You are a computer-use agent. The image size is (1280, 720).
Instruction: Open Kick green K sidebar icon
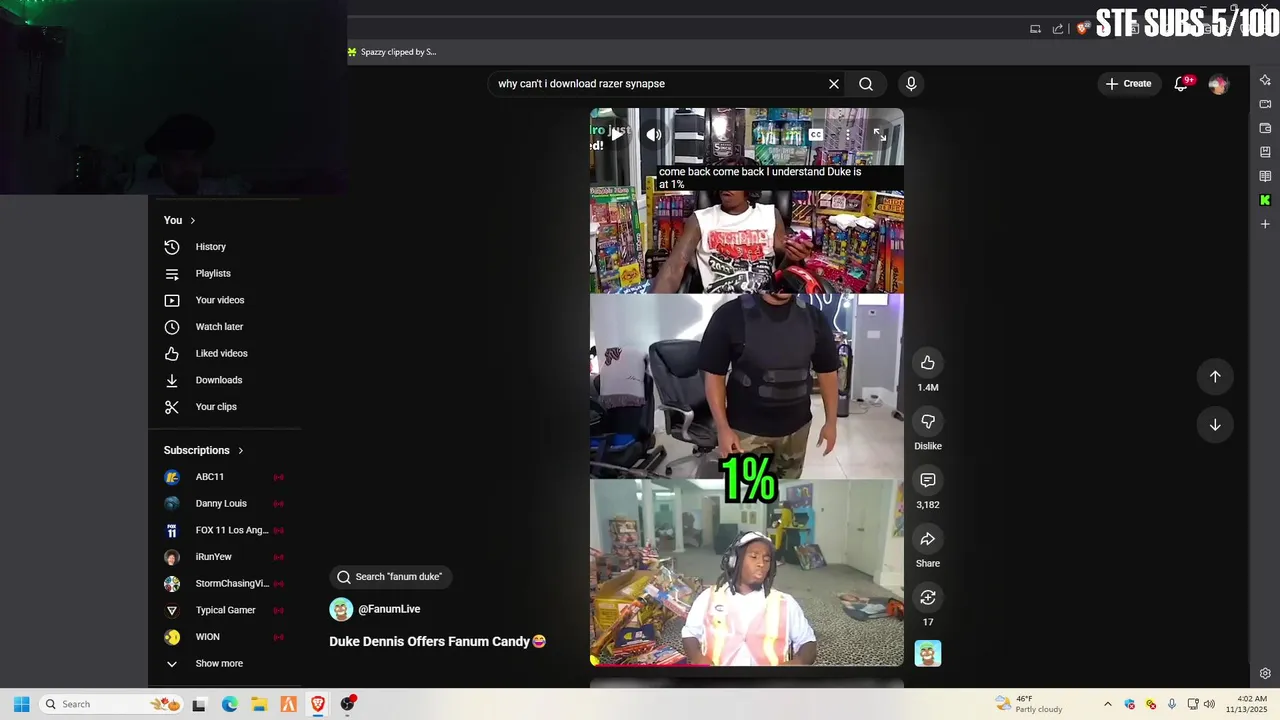pyautogui.click(x=1265, y=200)
